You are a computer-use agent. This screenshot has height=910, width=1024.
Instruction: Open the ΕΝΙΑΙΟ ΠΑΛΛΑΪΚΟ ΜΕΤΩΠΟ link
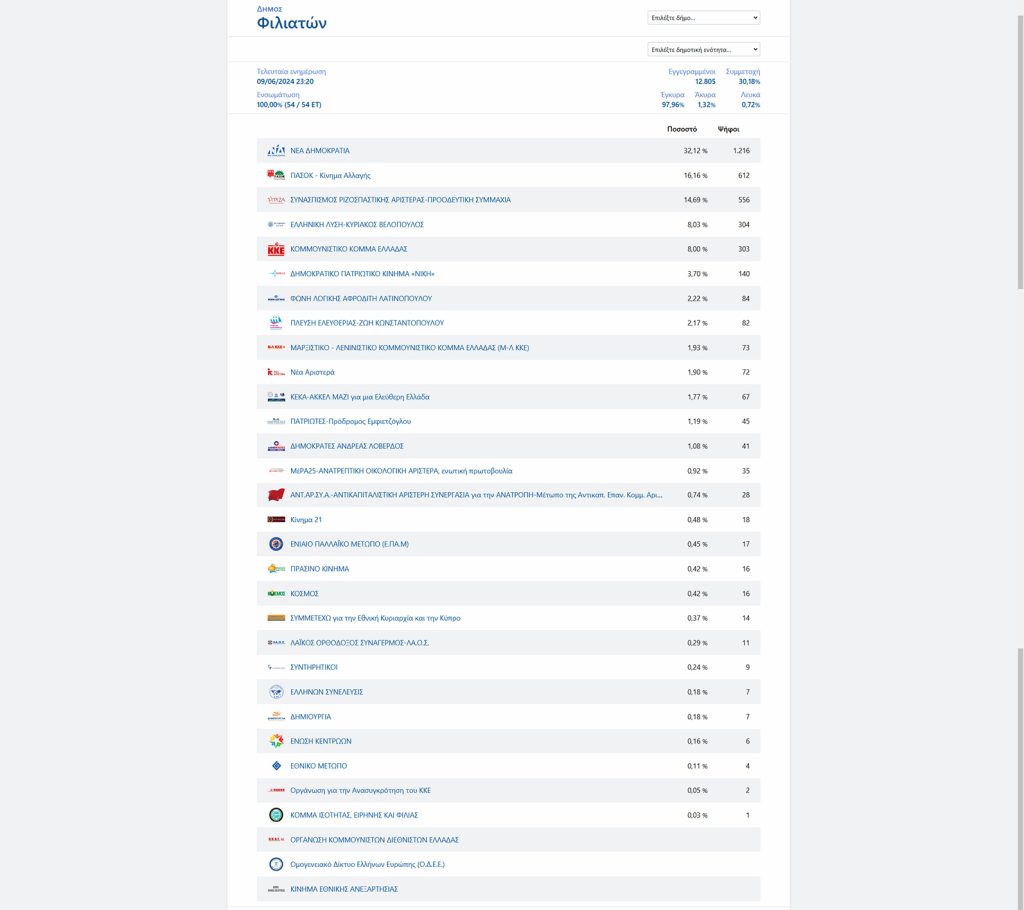(x=349, y=544)
